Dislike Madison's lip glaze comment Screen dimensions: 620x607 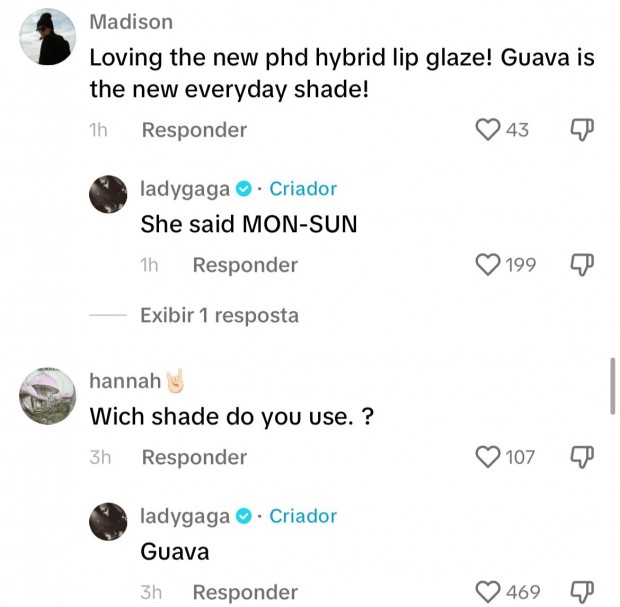coord(582,130)
